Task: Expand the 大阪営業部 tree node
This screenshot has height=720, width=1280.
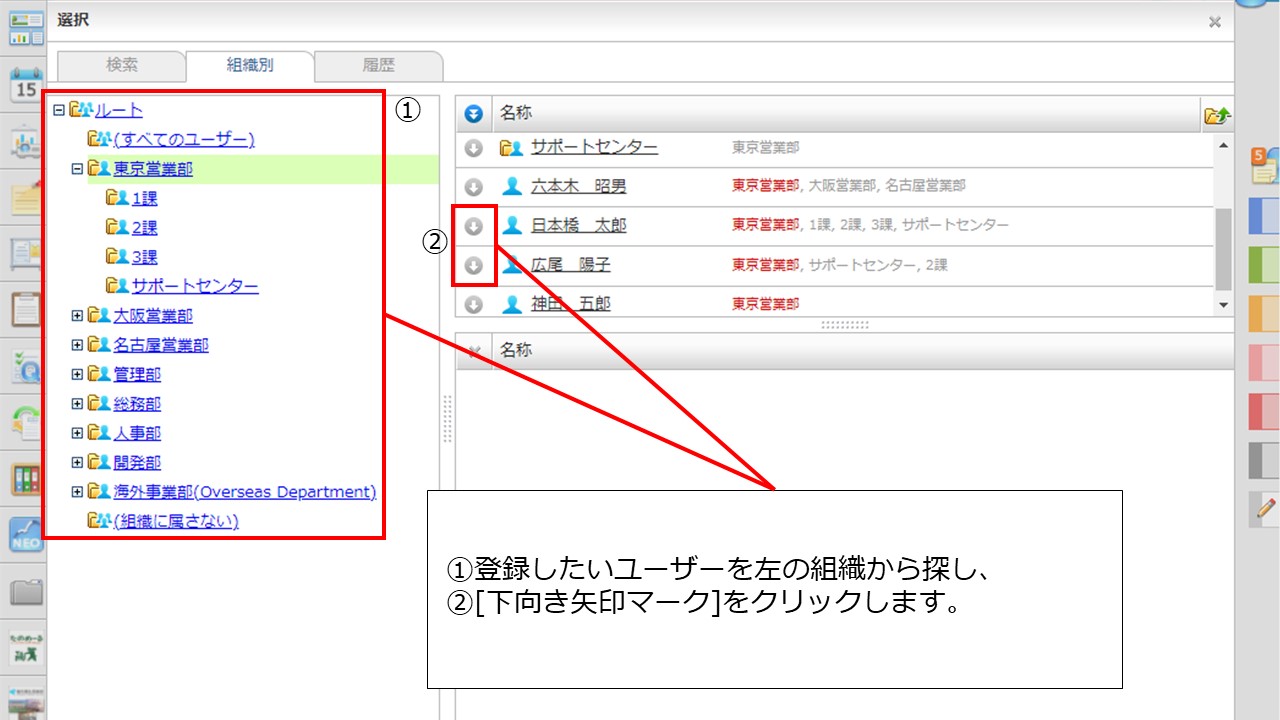Action: click(77, 316)
